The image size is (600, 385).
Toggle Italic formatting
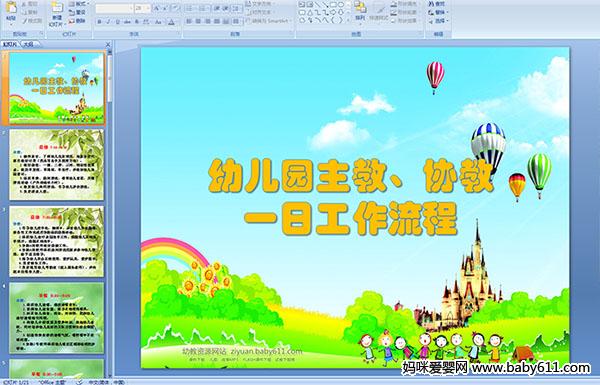[108, 22]
